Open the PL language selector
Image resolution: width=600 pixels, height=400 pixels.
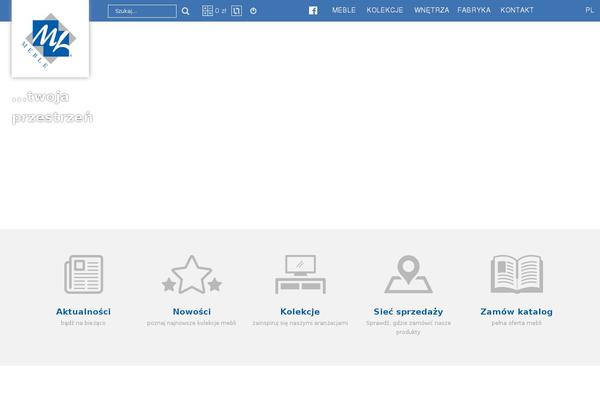pos(589,10)
